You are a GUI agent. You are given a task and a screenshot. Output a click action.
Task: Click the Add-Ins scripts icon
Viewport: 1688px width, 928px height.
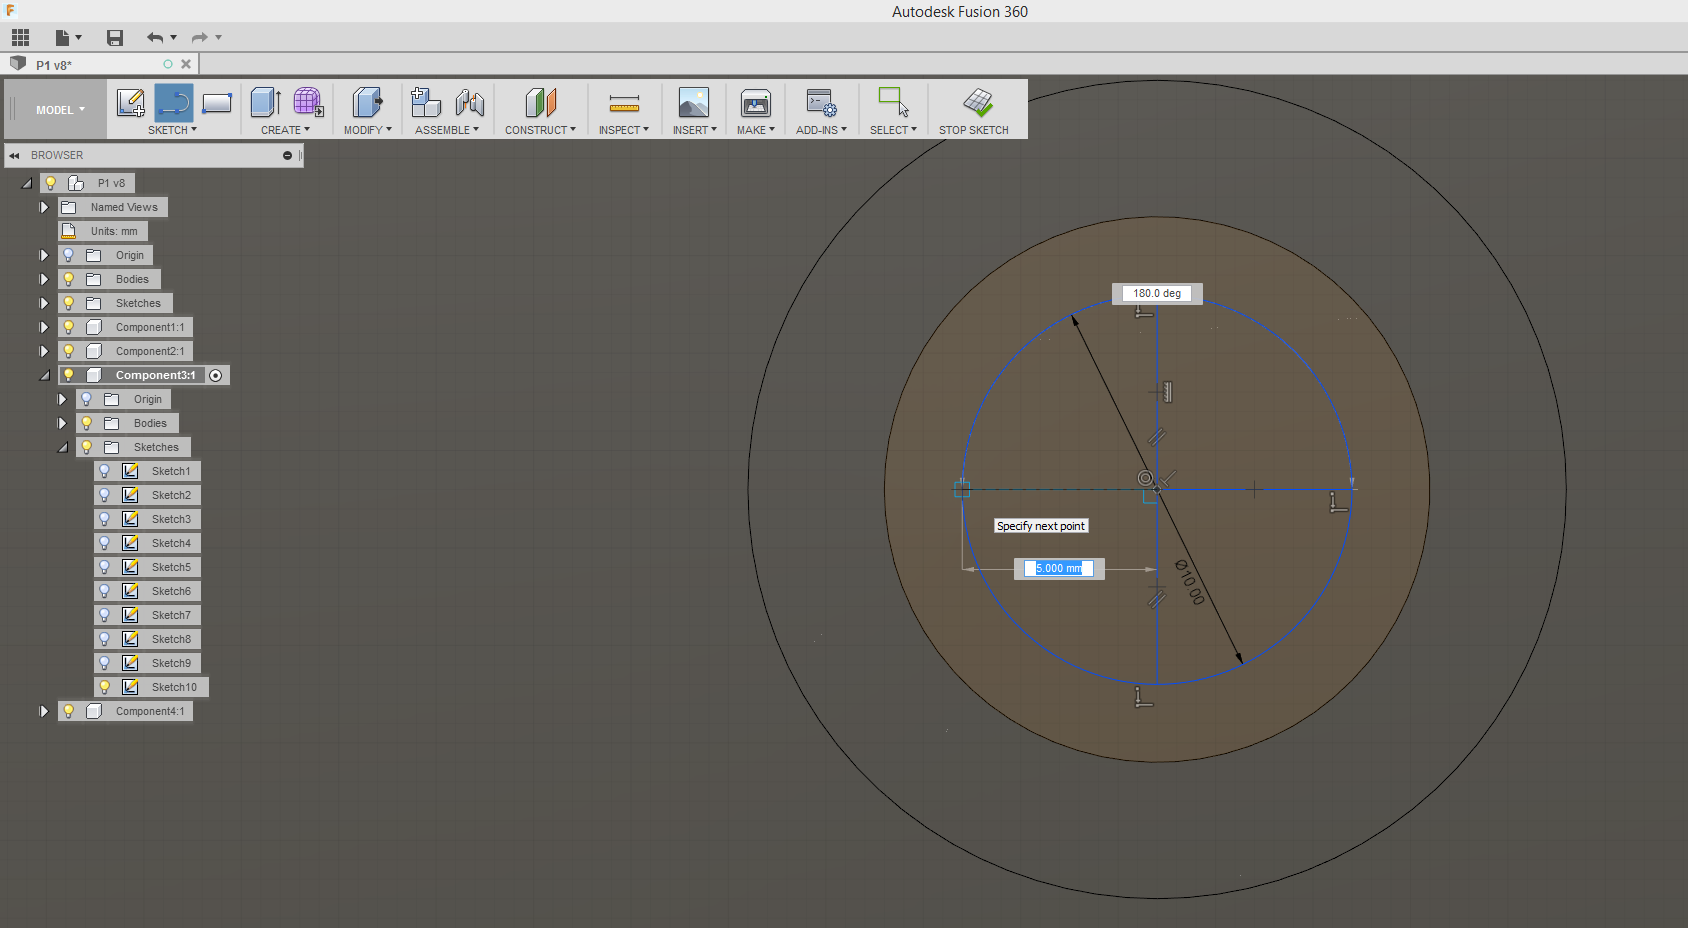click(x=821, y=102)
